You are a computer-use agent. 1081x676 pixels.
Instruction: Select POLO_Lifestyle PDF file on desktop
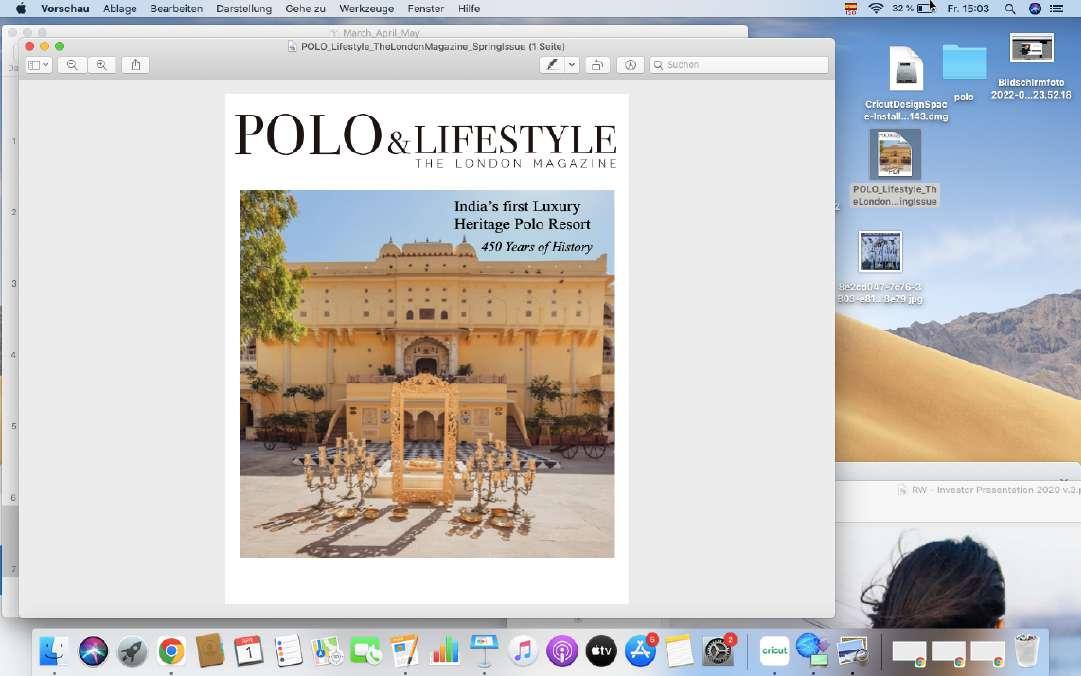coord(894,154)
